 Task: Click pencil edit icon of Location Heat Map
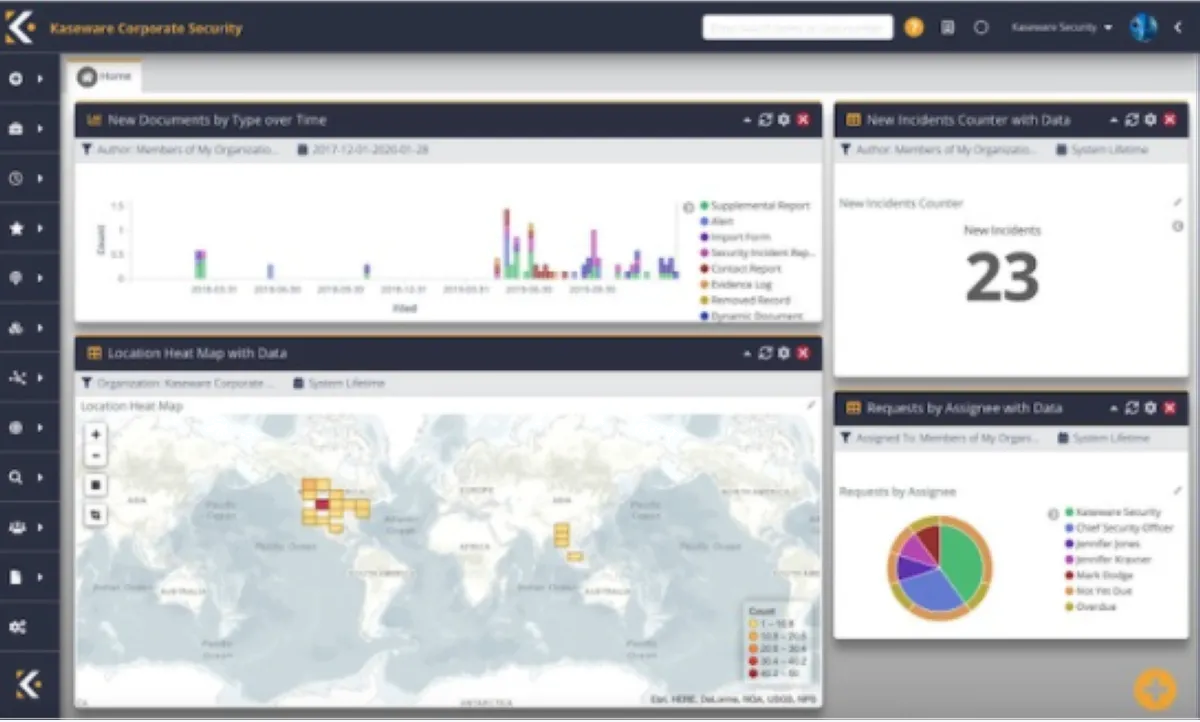(811, 405)
